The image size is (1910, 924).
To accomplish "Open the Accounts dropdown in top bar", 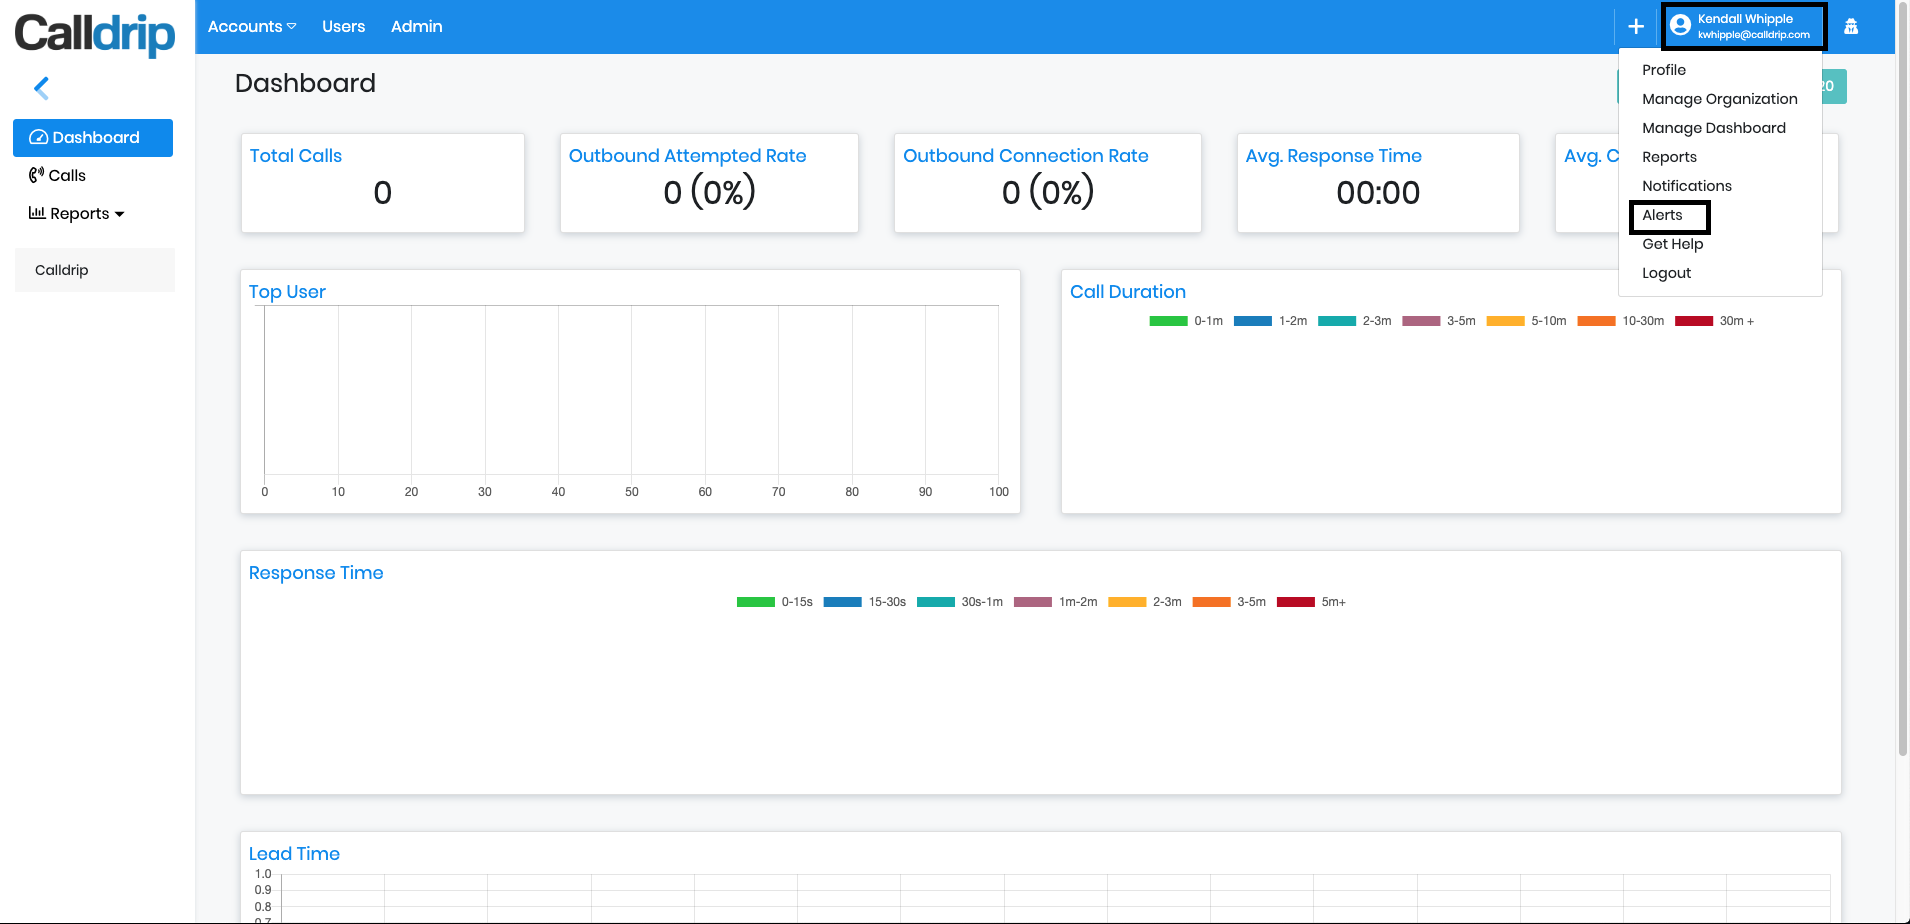I will [x=252, y=26].
